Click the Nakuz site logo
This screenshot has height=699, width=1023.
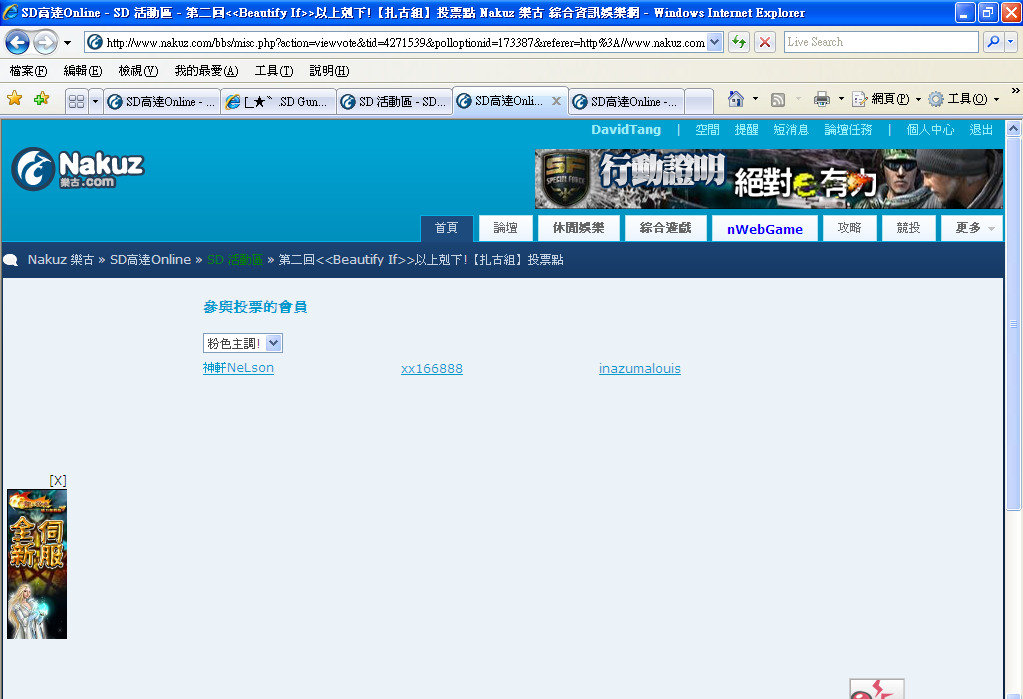78,169
